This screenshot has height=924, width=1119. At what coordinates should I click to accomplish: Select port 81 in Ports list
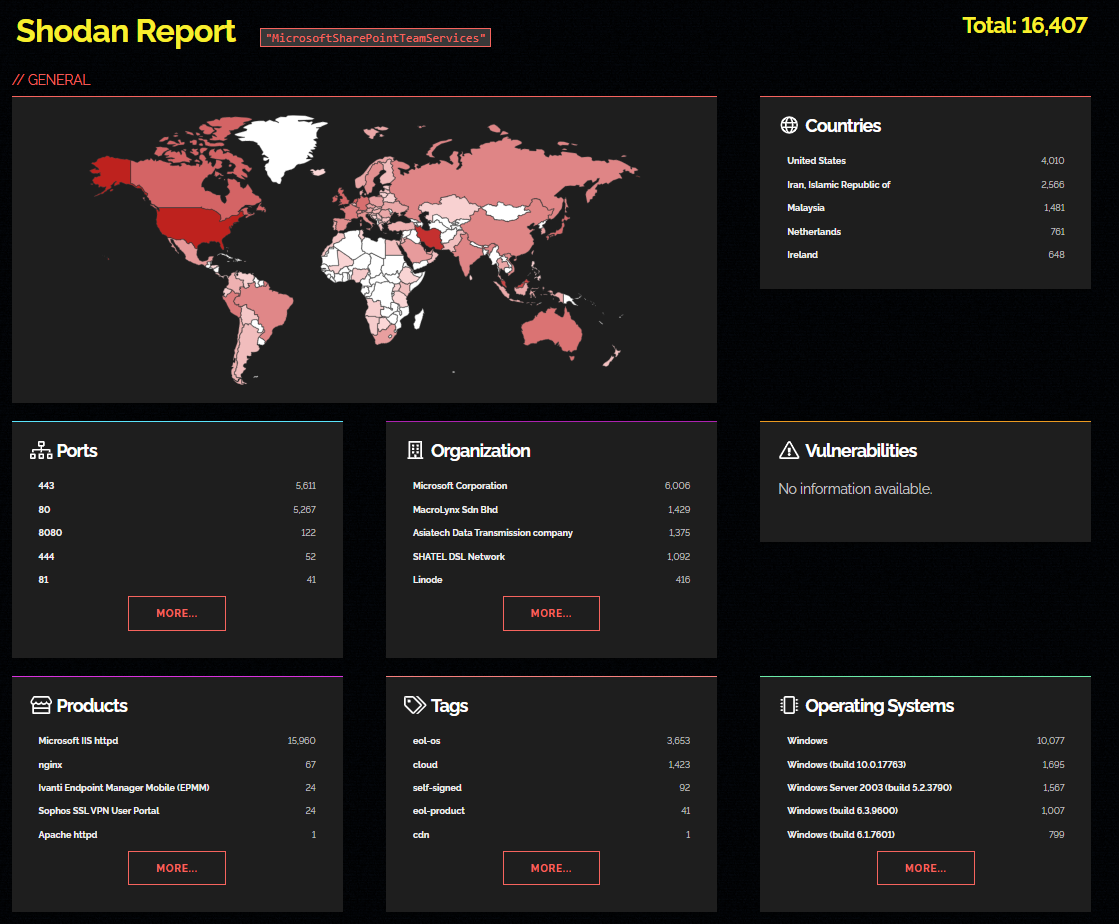[x=177, y=580]
